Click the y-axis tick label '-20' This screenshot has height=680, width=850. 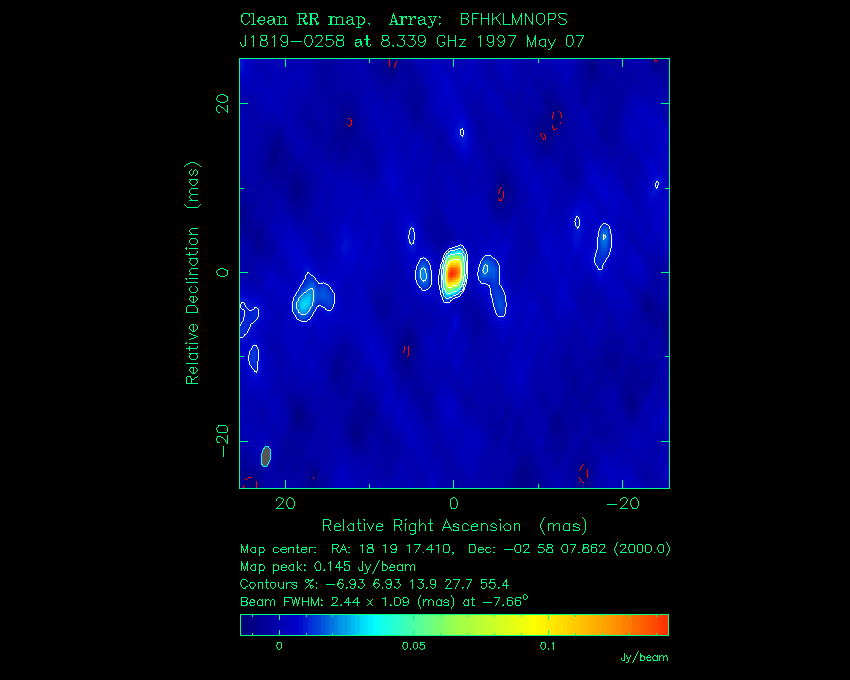[222, 441]
